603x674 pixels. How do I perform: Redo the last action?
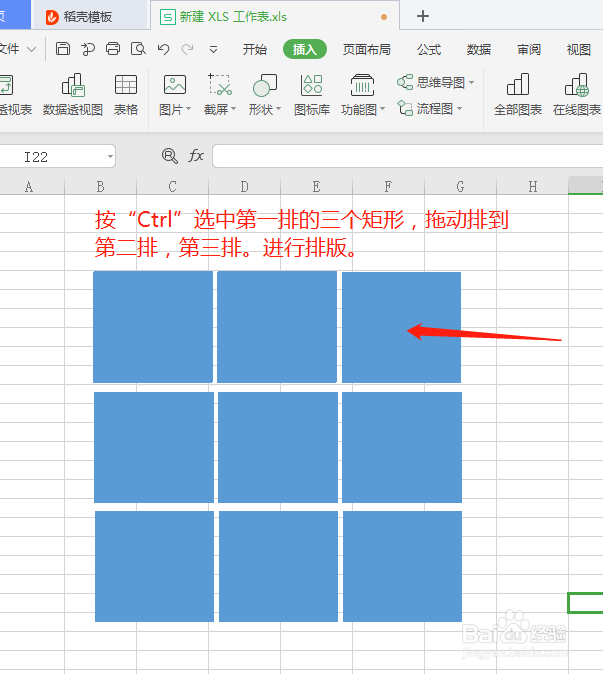(187, 49)
